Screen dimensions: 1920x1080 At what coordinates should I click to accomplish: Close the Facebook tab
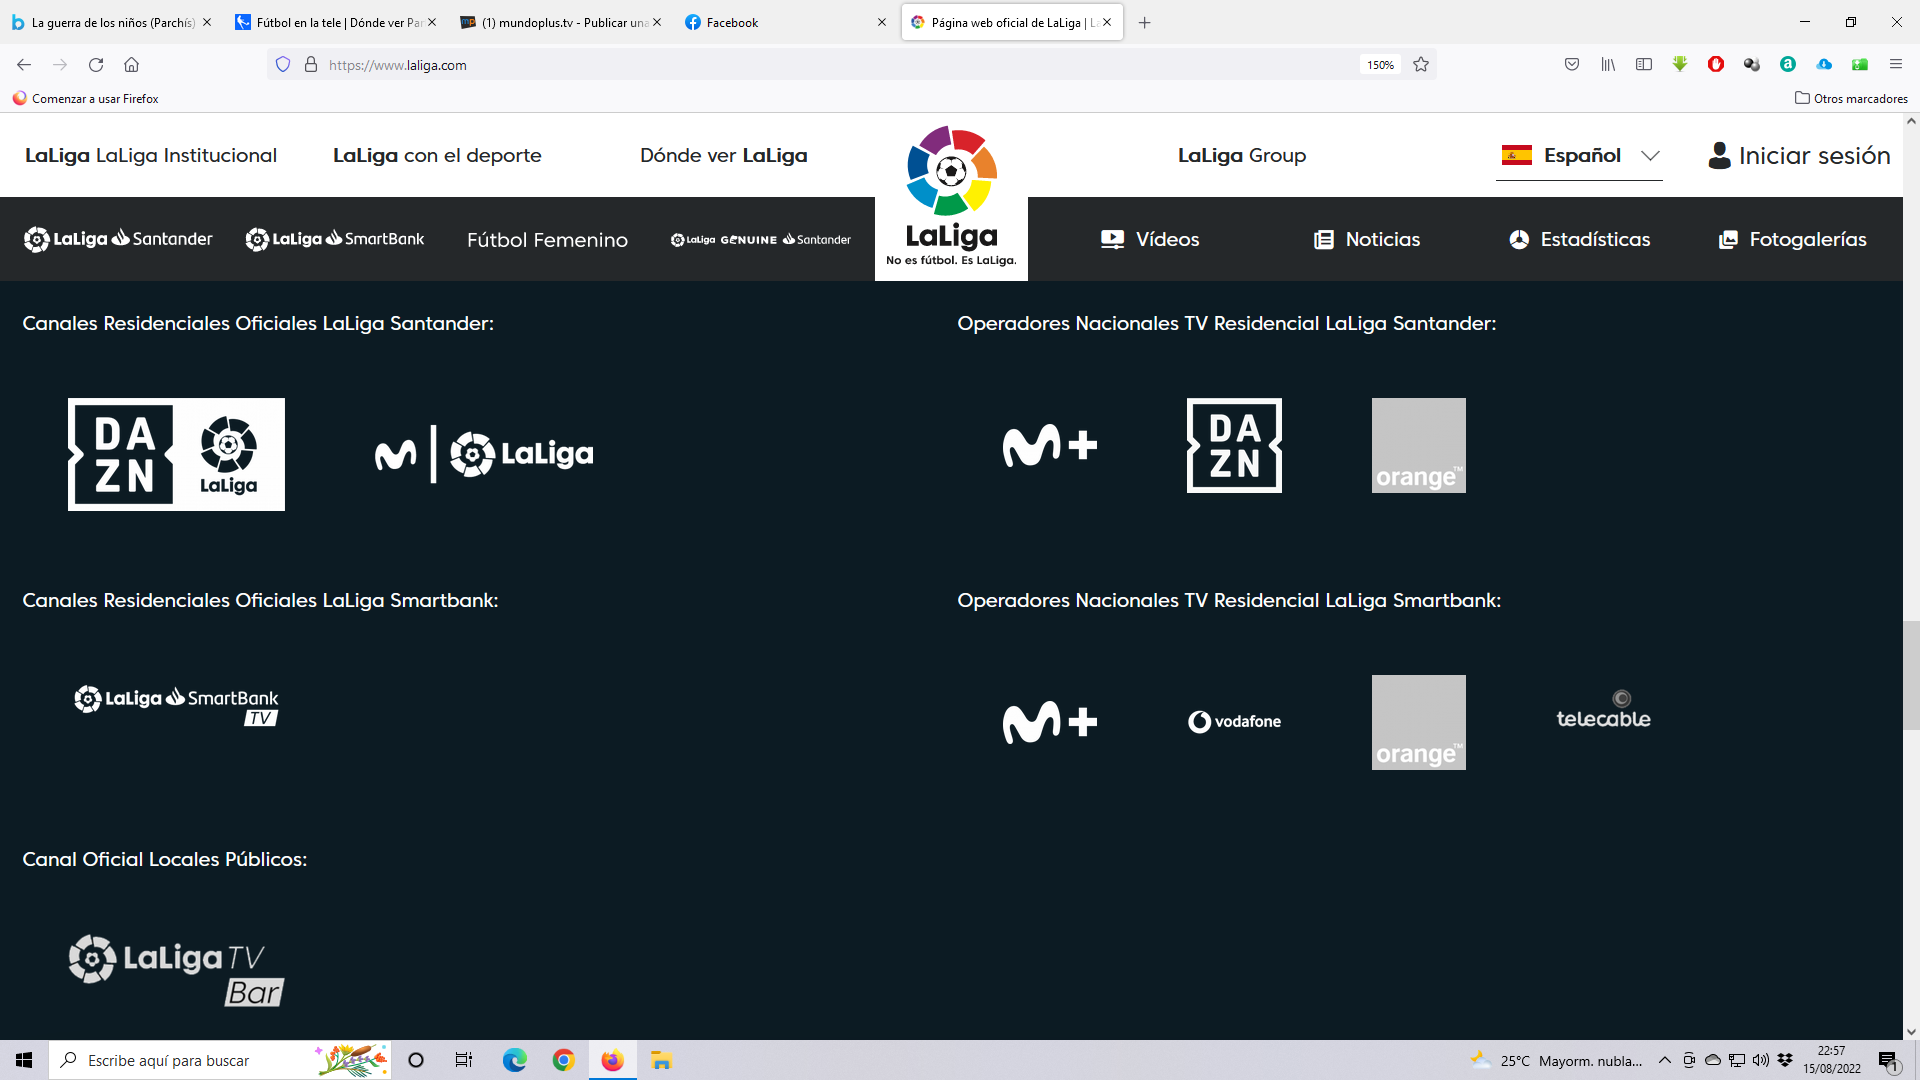pos(882,22)
